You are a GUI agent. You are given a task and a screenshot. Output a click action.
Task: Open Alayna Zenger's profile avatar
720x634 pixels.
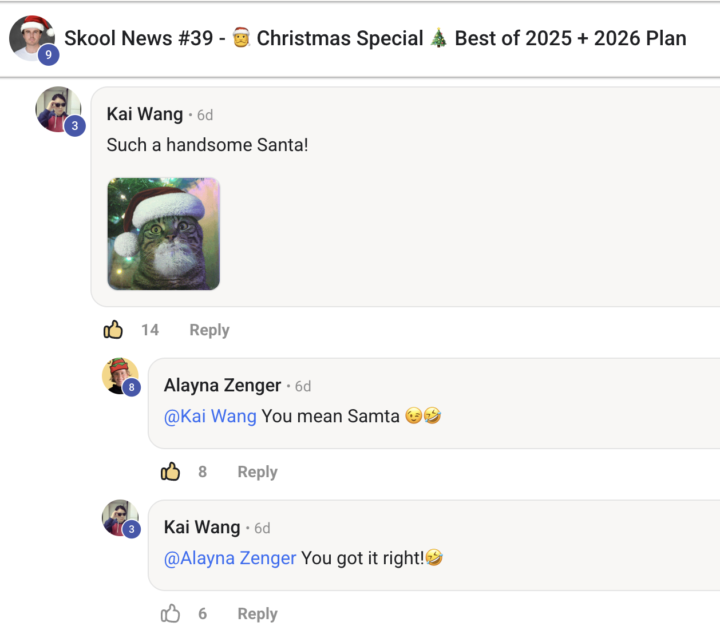(119, 376)
